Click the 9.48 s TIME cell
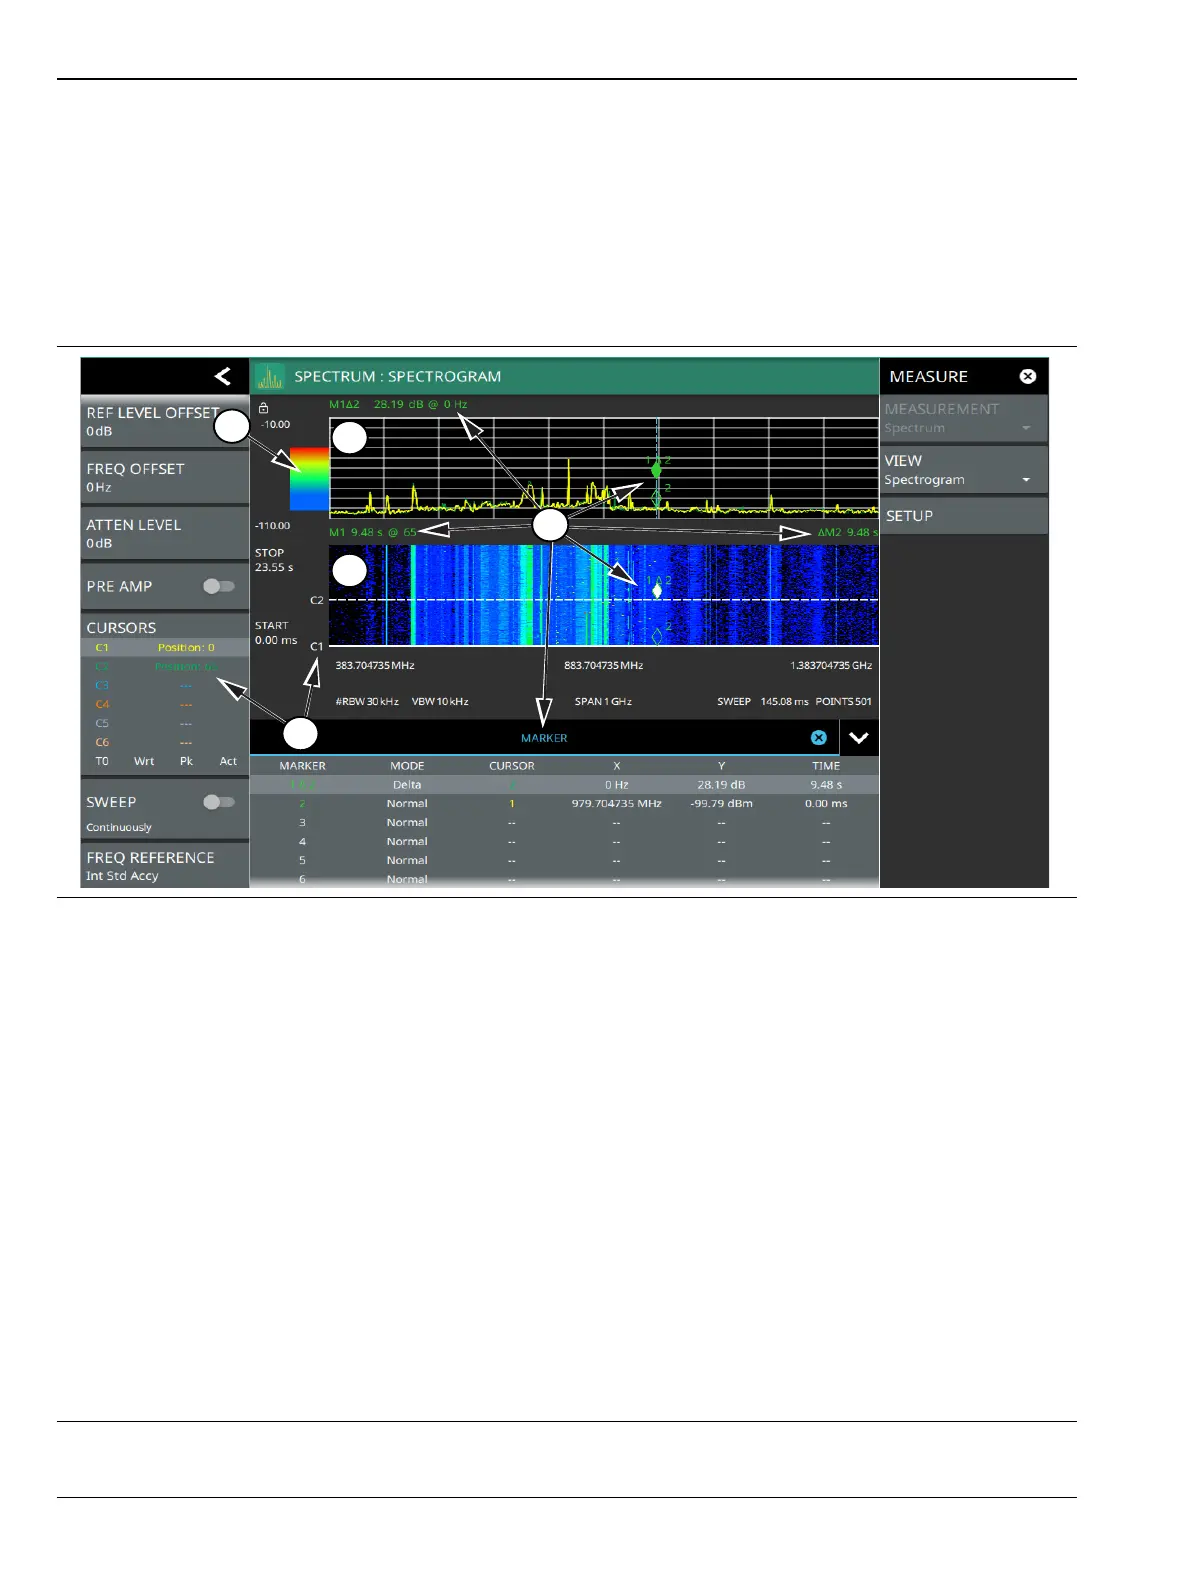The height and width of the screenshot is (1582, 1190). pos(826,784)
